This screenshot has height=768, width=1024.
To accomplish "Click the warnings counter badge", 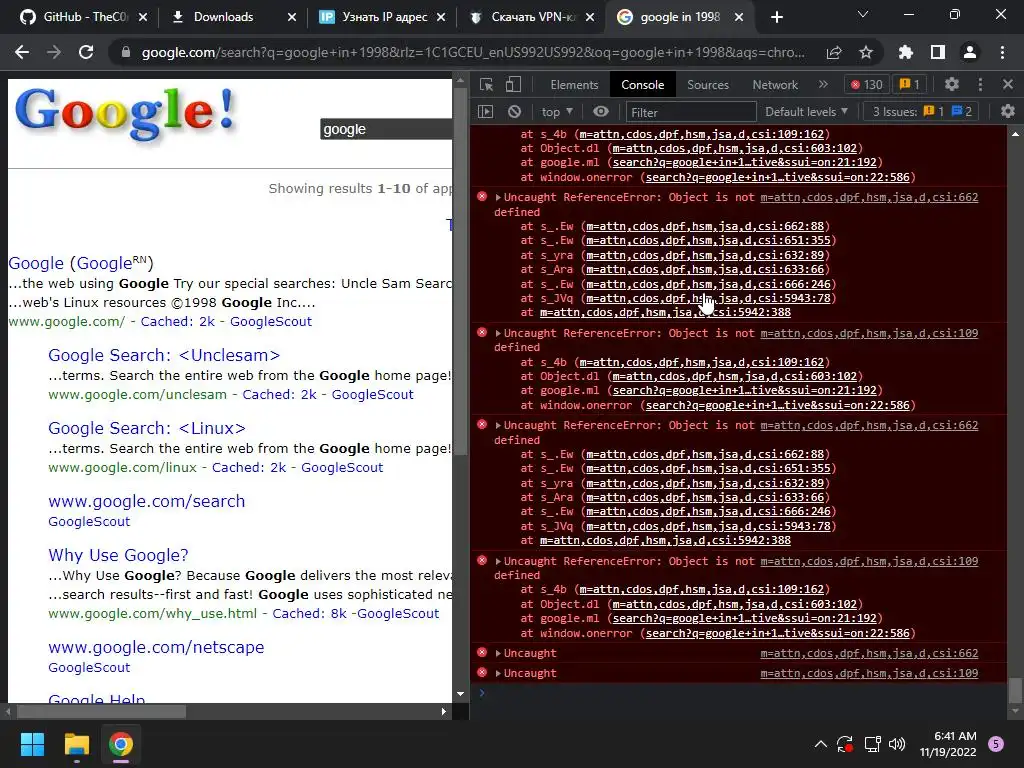I will pos(910,84).
